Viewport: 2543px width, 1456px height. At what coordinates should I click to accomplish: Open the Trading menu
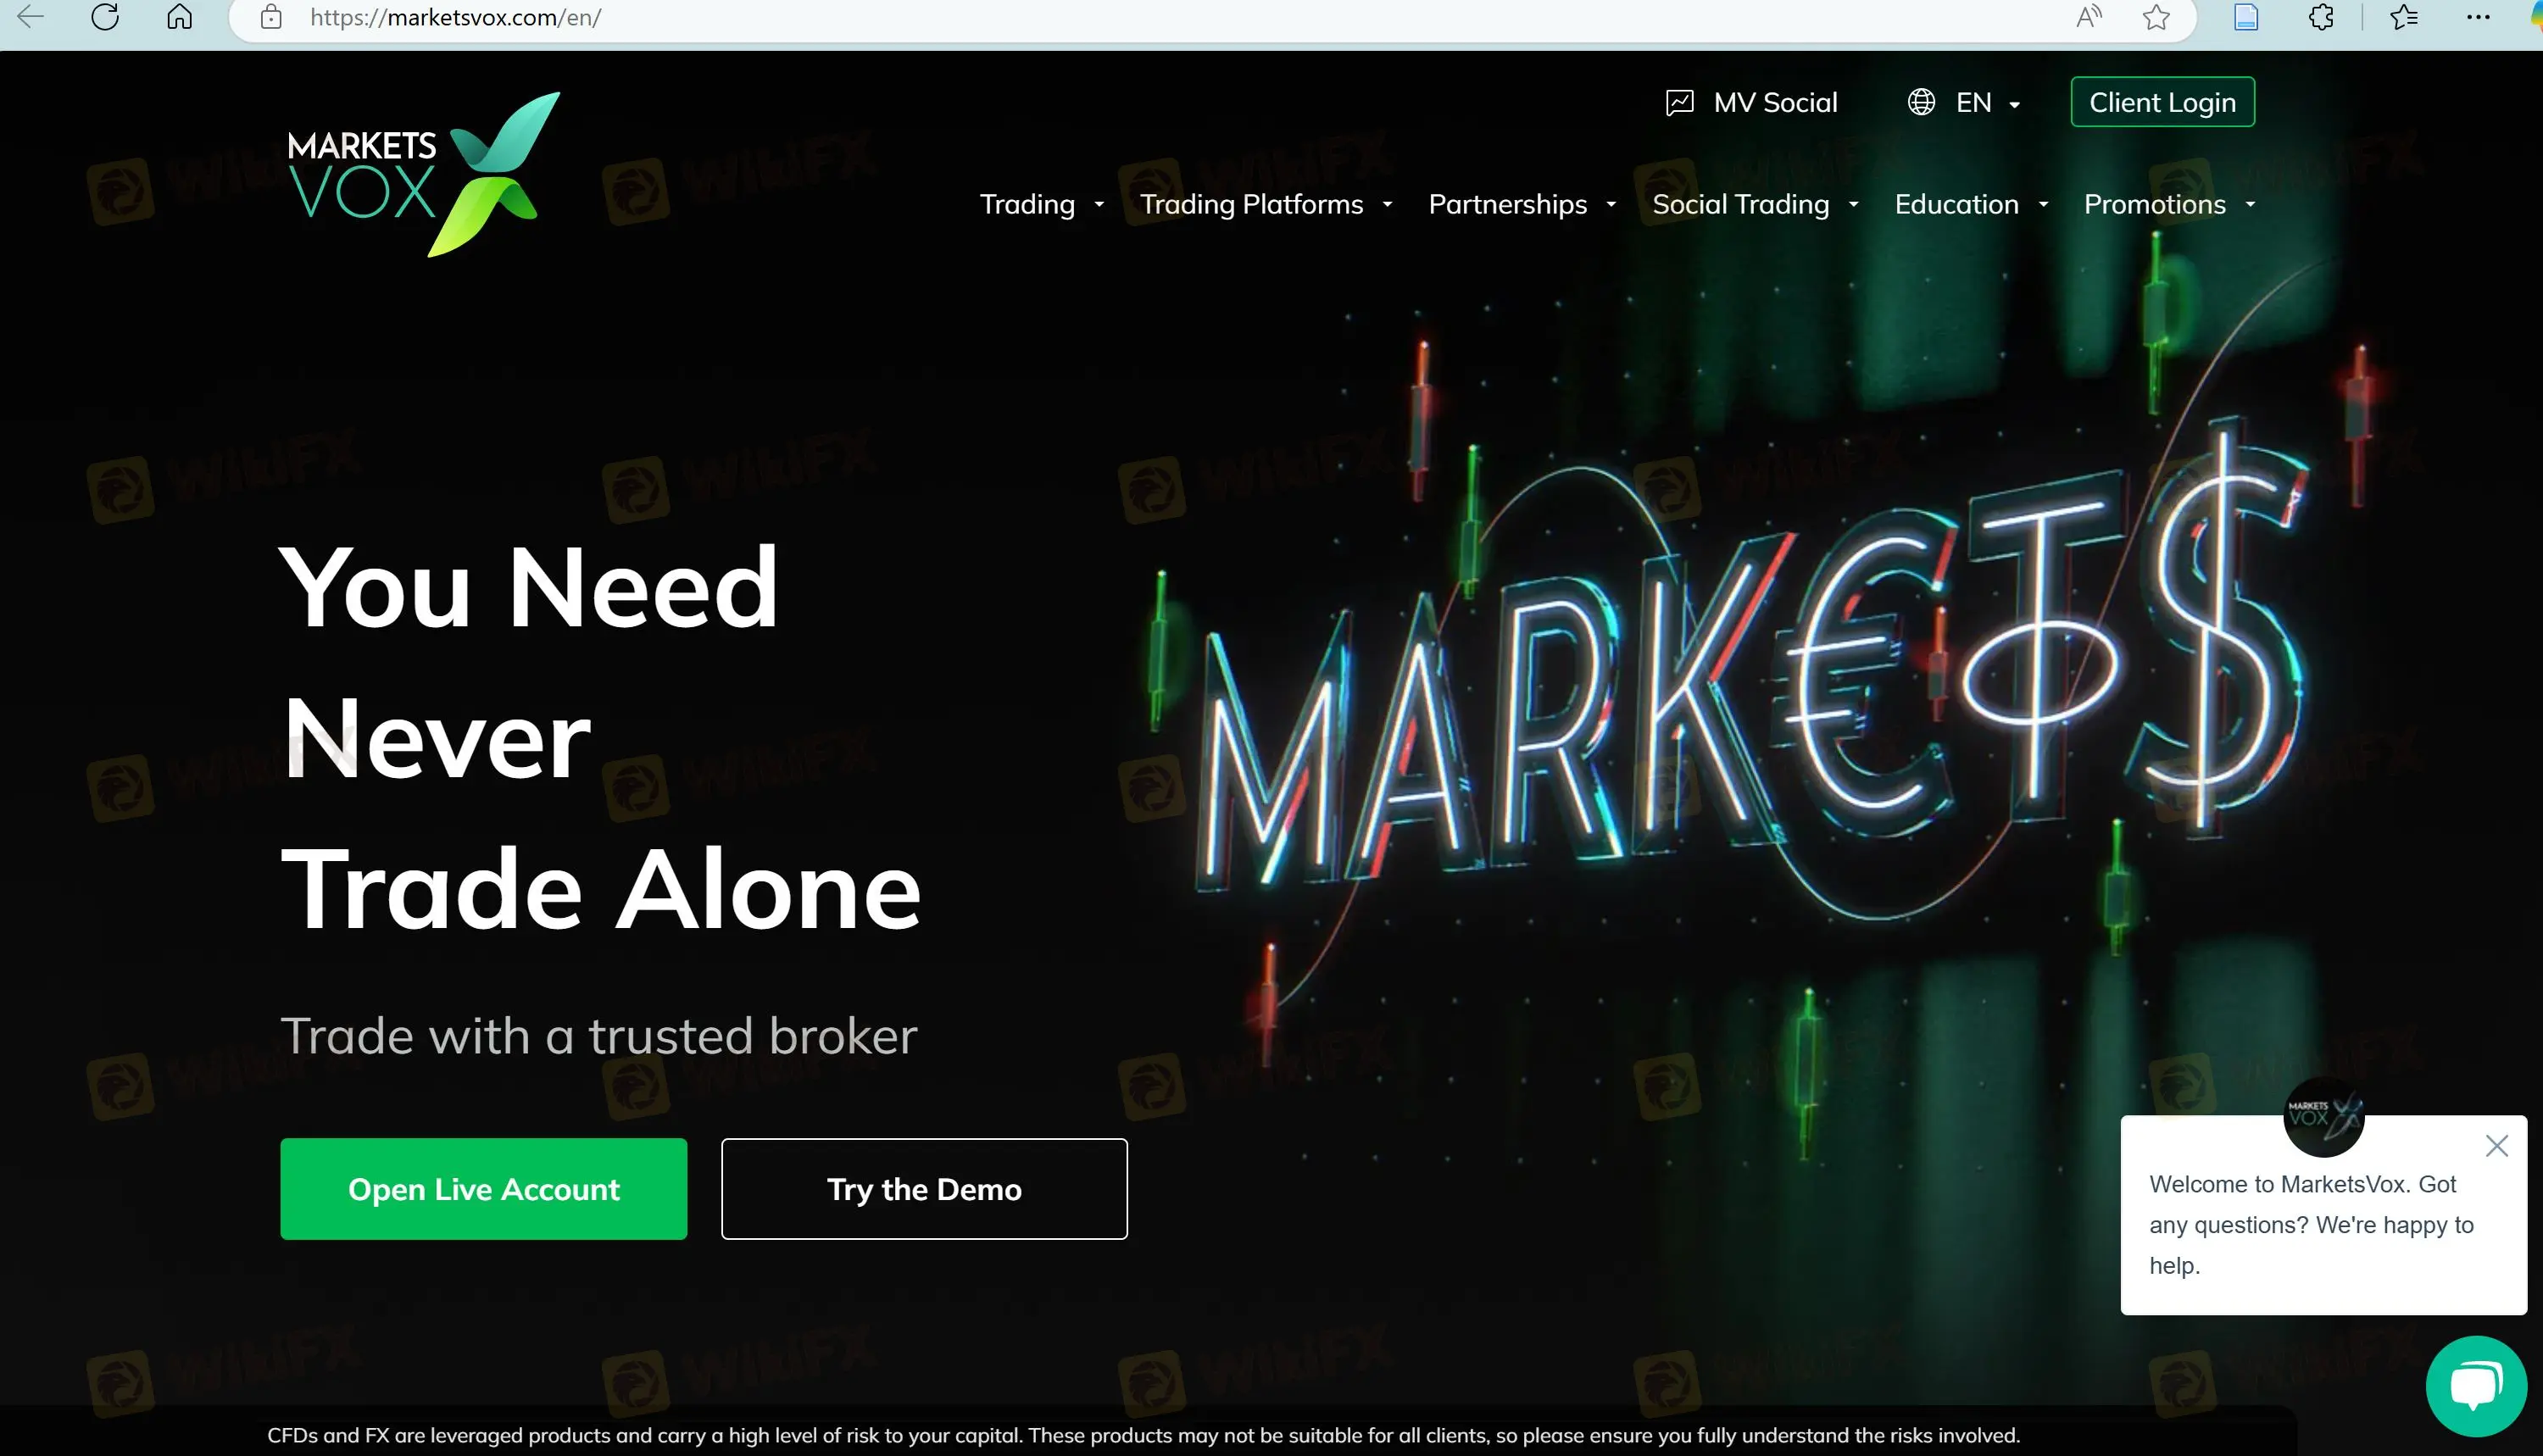pyautogui.click(x=1027, y=205)
